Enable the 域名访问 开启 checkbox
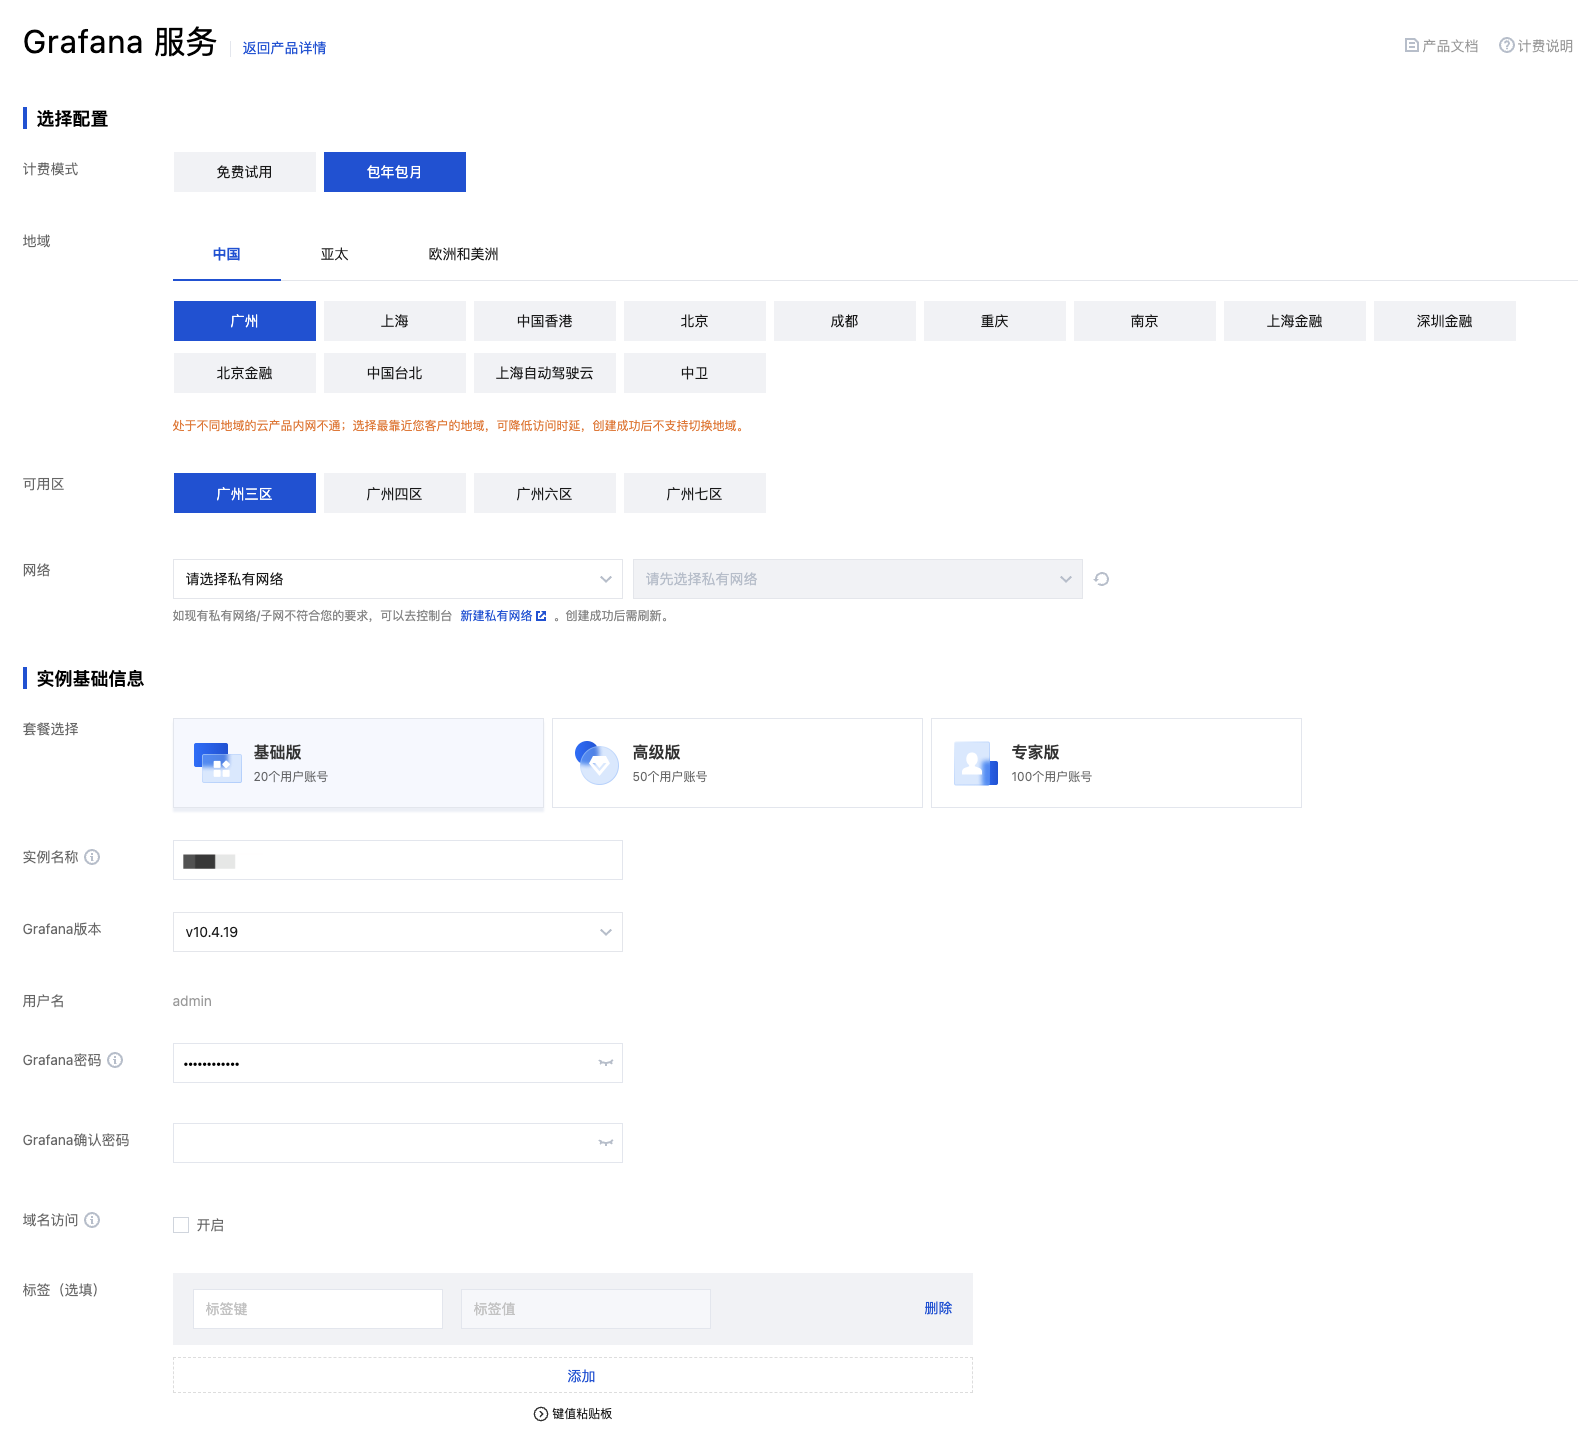The width and height of the screenshot is (1578, 1432). pos(181,1225)
